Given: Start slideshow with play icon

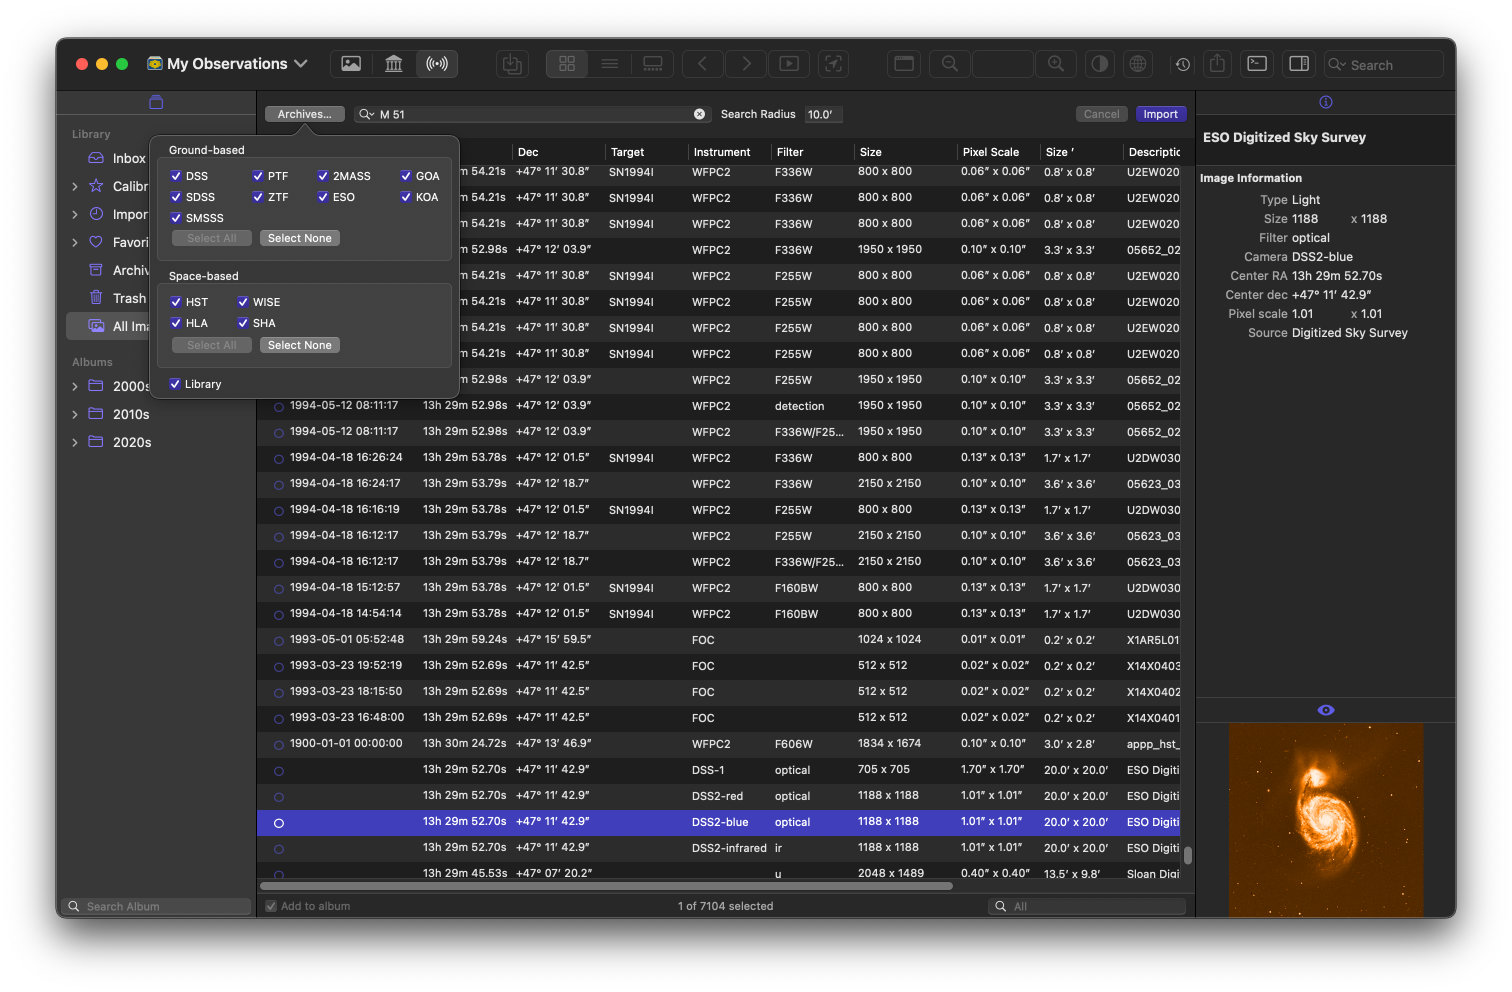Looking at the screenshot, I should point(789,64).
